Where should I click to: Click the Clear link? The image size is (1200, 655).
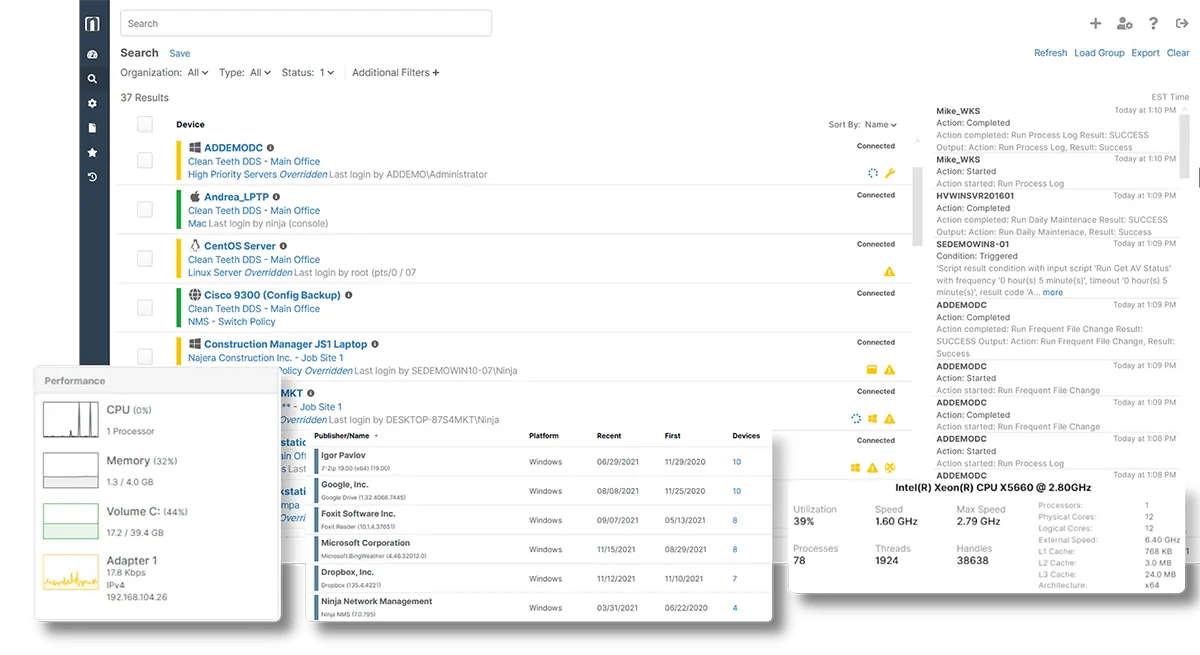pos(1179,53)
